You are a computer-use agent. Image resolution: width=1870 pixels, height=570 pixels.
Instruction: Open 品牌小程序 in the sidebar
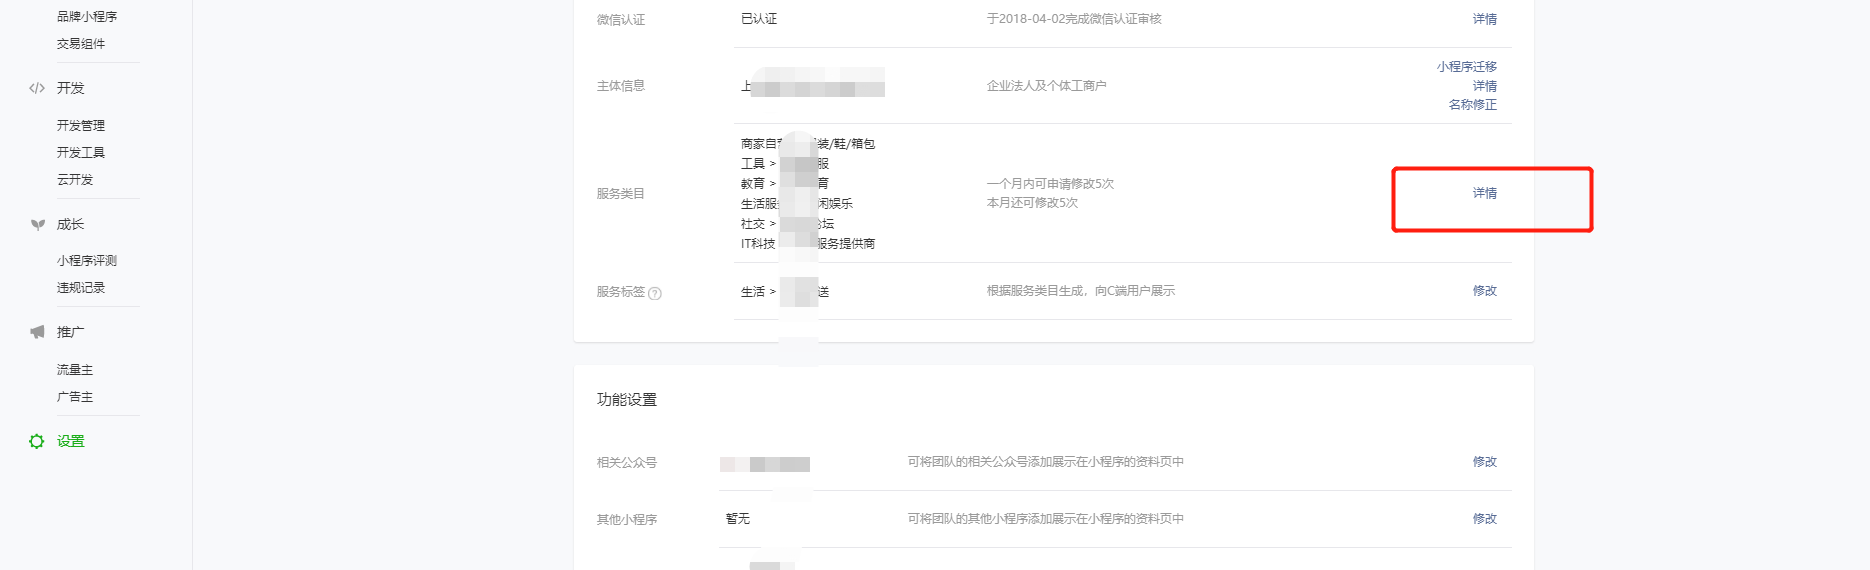tap(87, 17)
